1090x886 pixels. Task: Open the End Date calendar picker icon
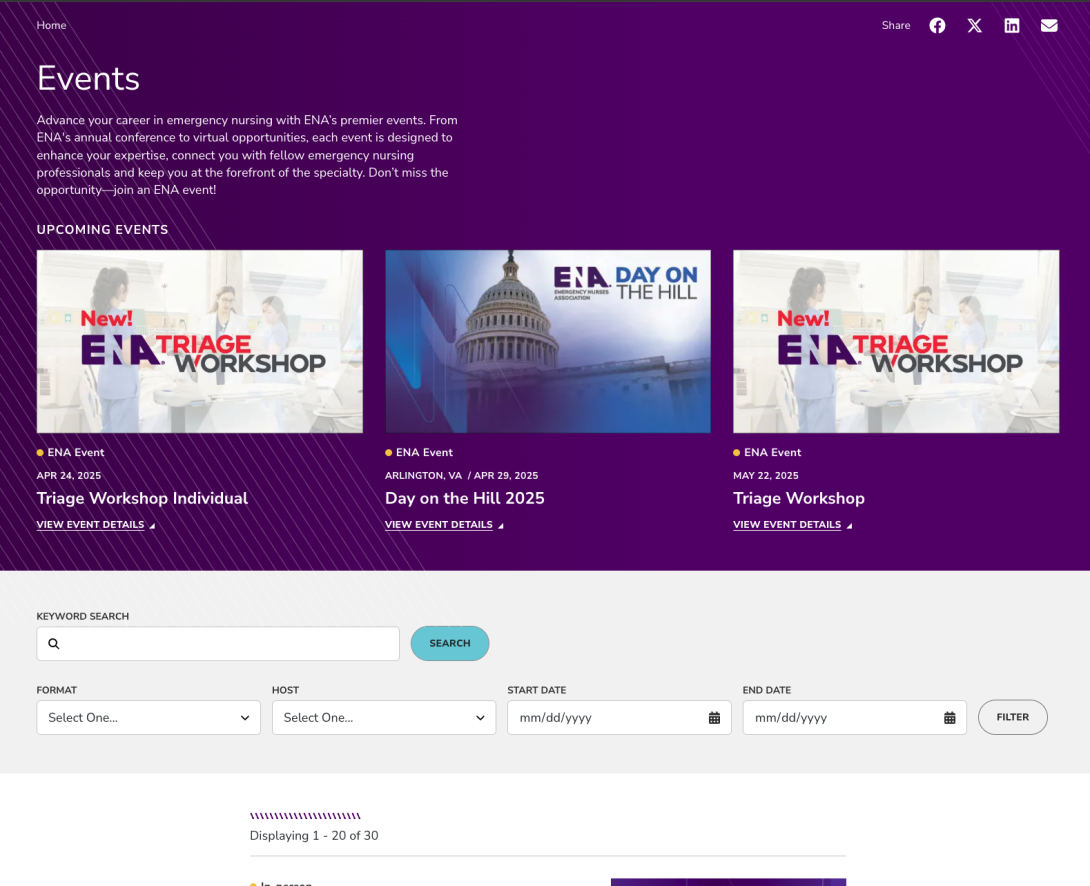[x=950, y=718]
